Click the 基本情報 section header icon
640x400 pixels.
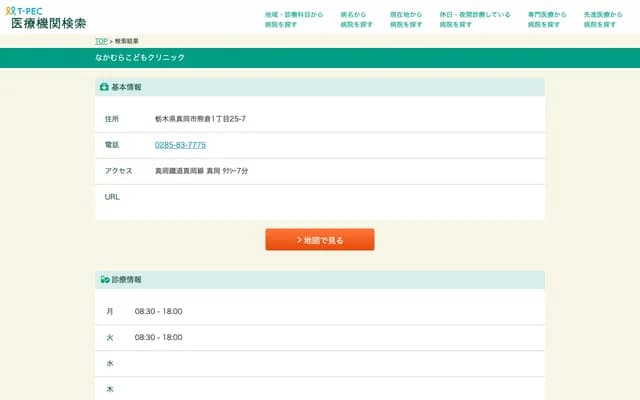pyautogui.click(x=104, y=88)
